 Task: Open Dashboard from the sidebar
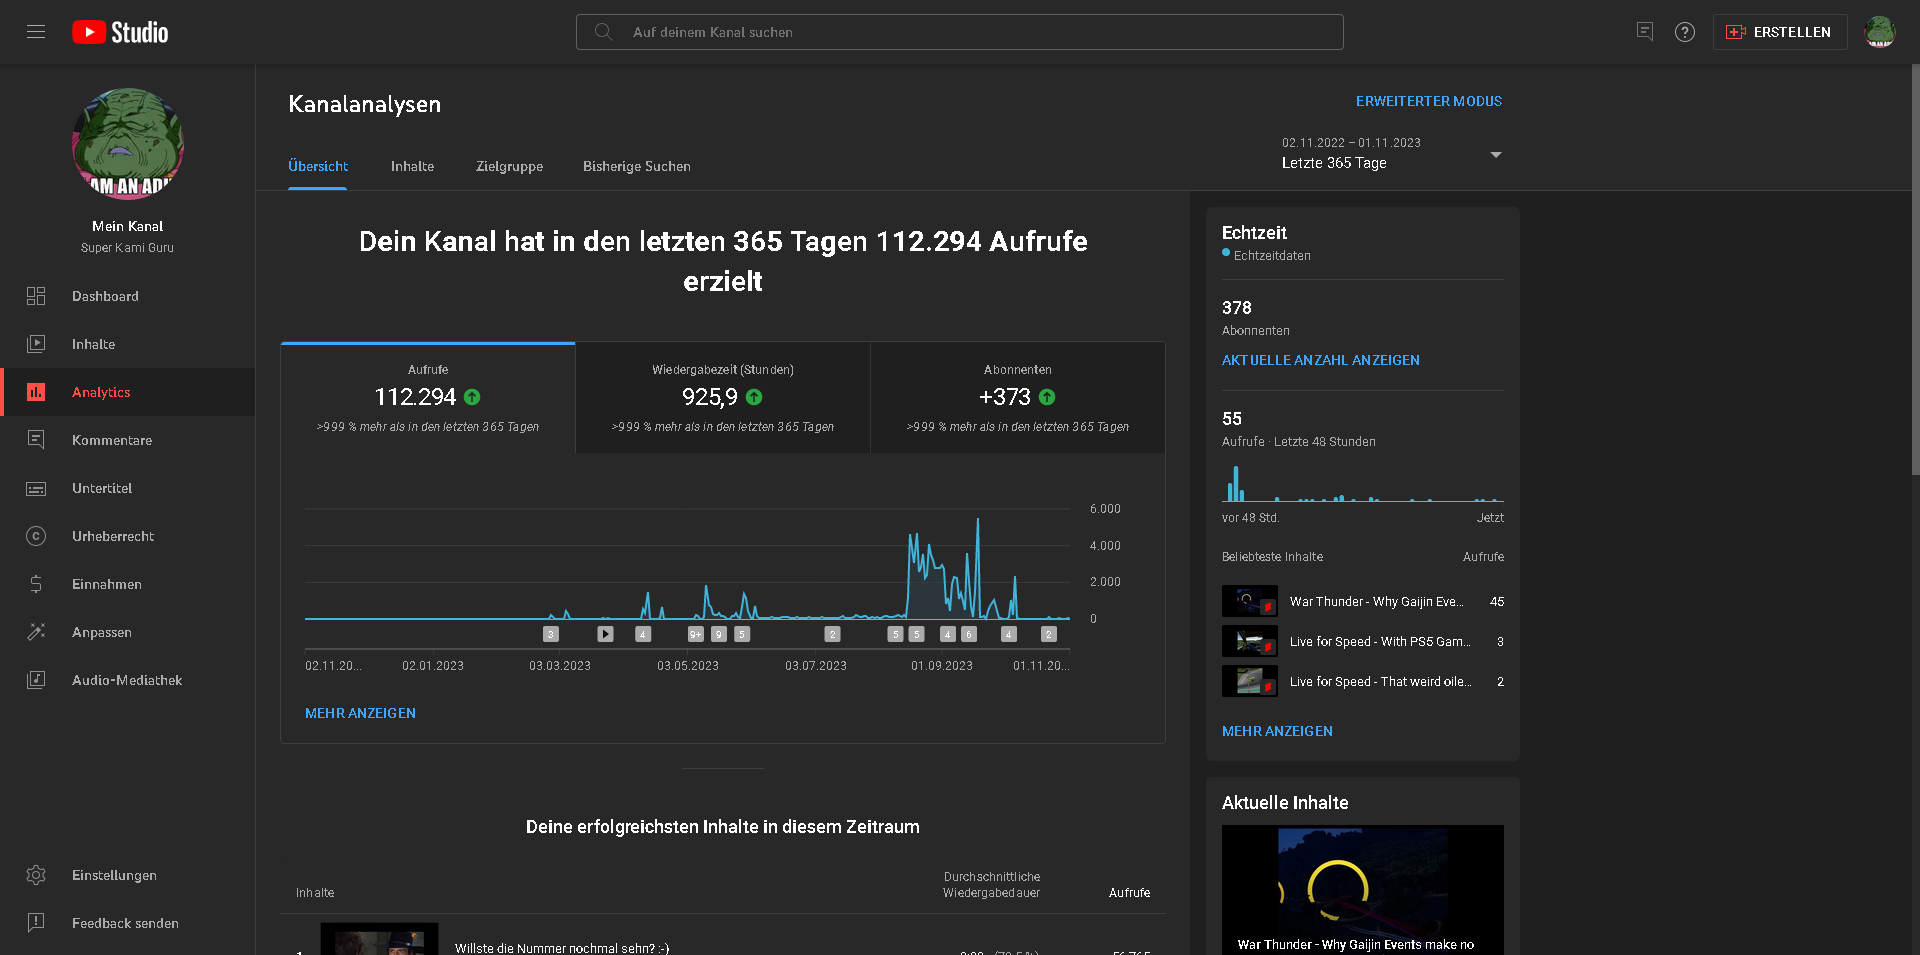[105, 296]
